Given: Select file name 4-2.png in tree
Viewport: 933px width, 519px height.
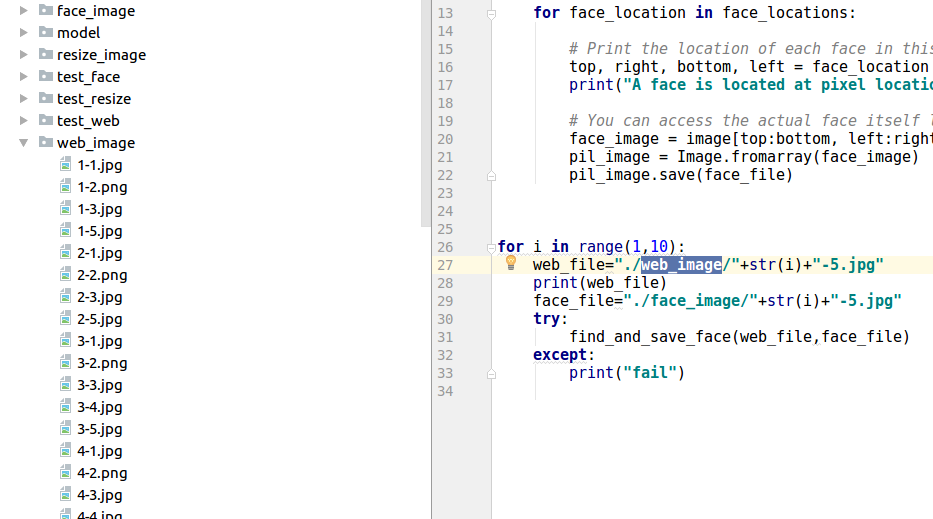Looking at the screenshot, I should (102, 474).
